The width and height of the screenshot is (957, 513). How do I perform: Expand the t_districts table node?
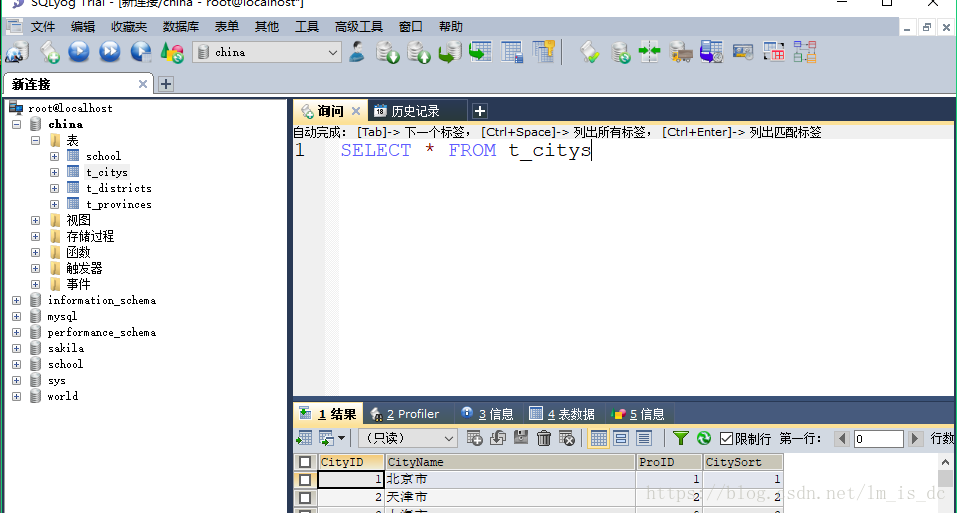point(54,188)
